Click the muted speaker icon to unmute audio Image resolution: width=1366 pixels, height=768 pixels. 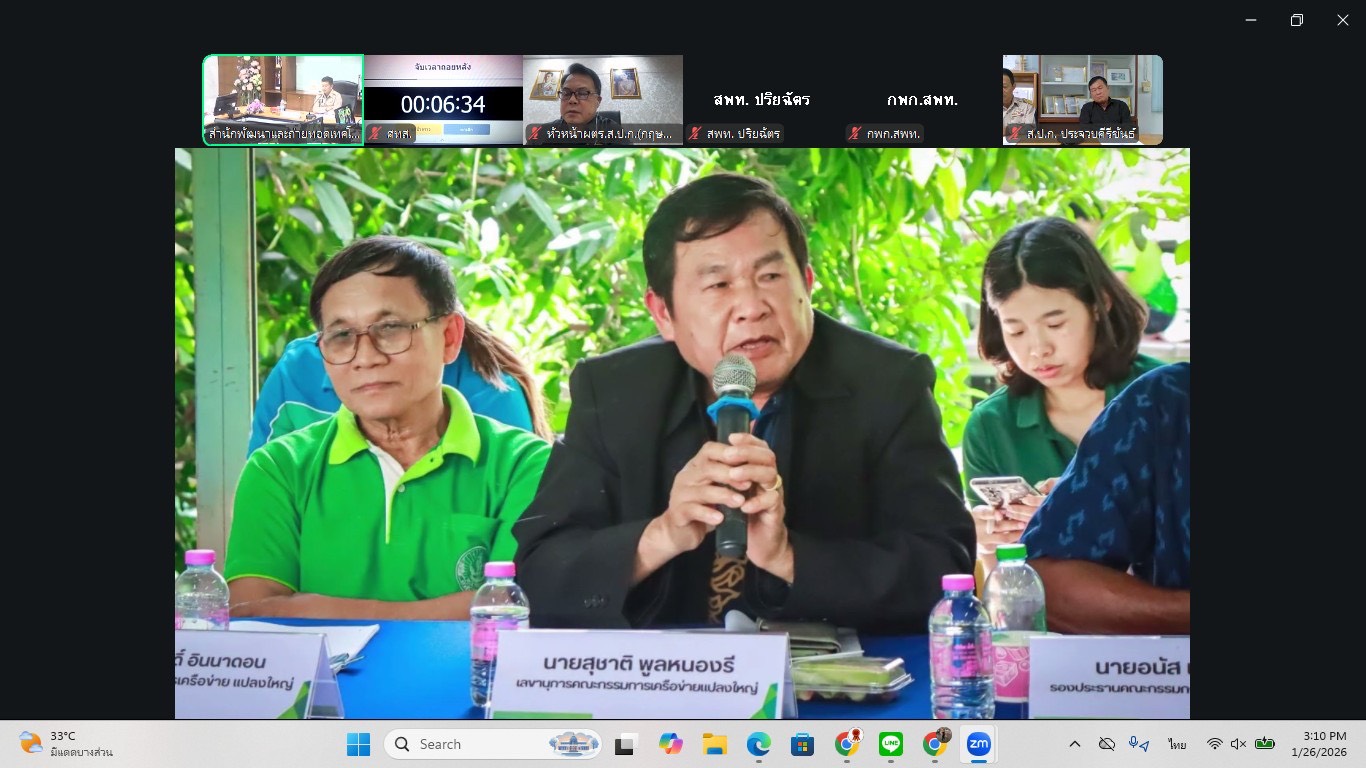1240,744
